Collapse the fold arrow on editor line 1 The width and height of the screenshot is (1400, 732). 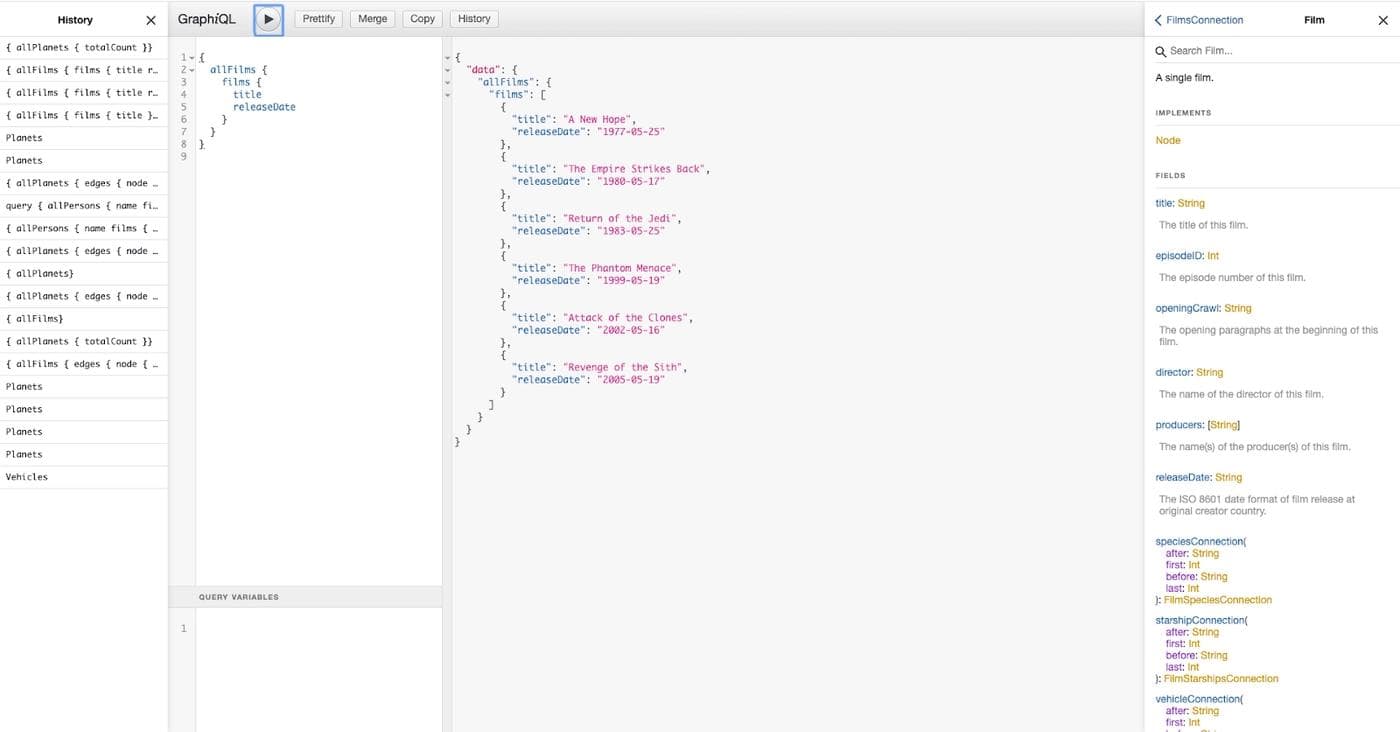pos(192,58)
